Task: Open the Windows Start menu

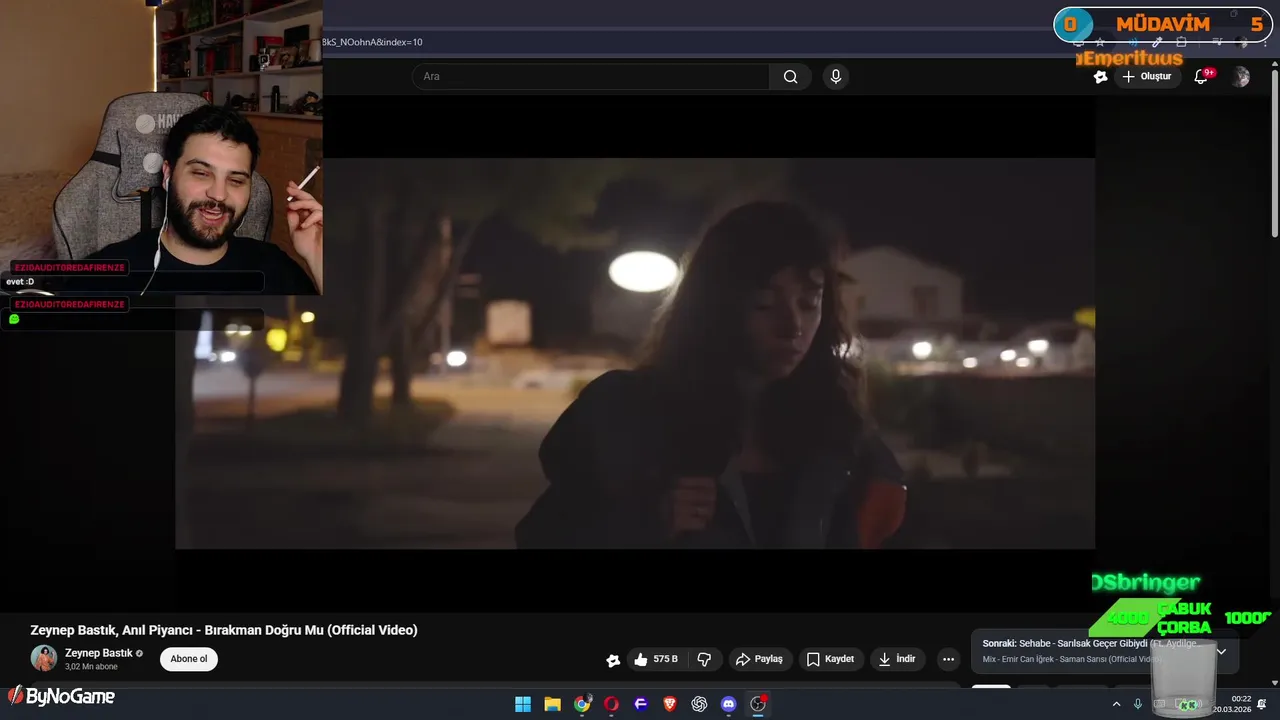Action: (x=523, y=704)
